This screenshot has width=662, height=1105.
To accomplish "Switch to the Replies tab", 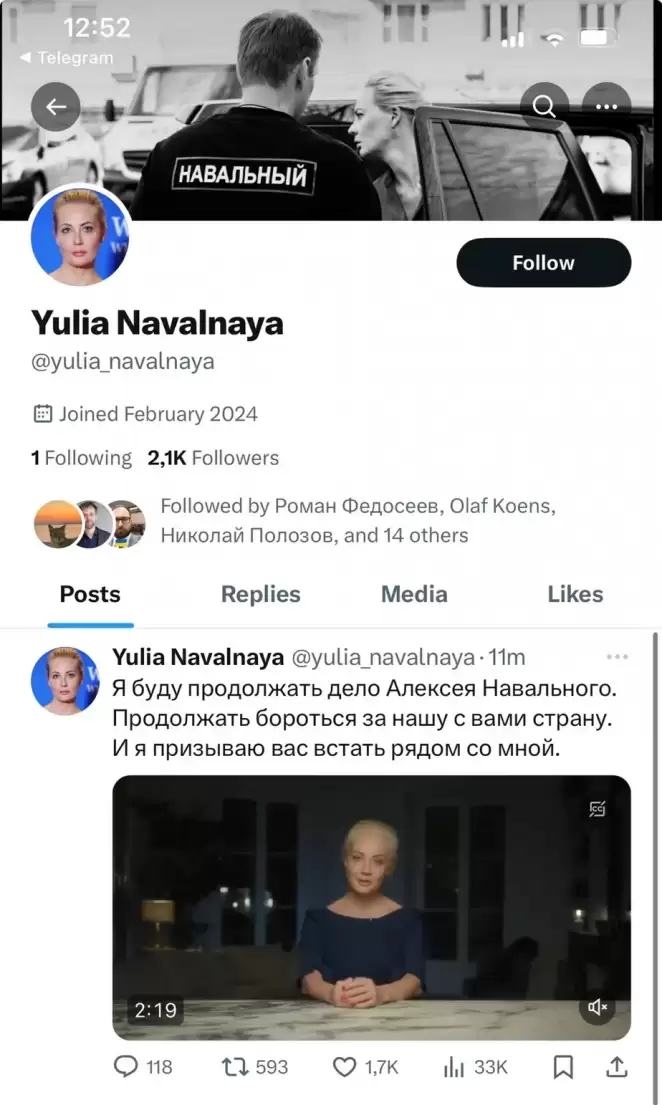I will click(262, 594).
